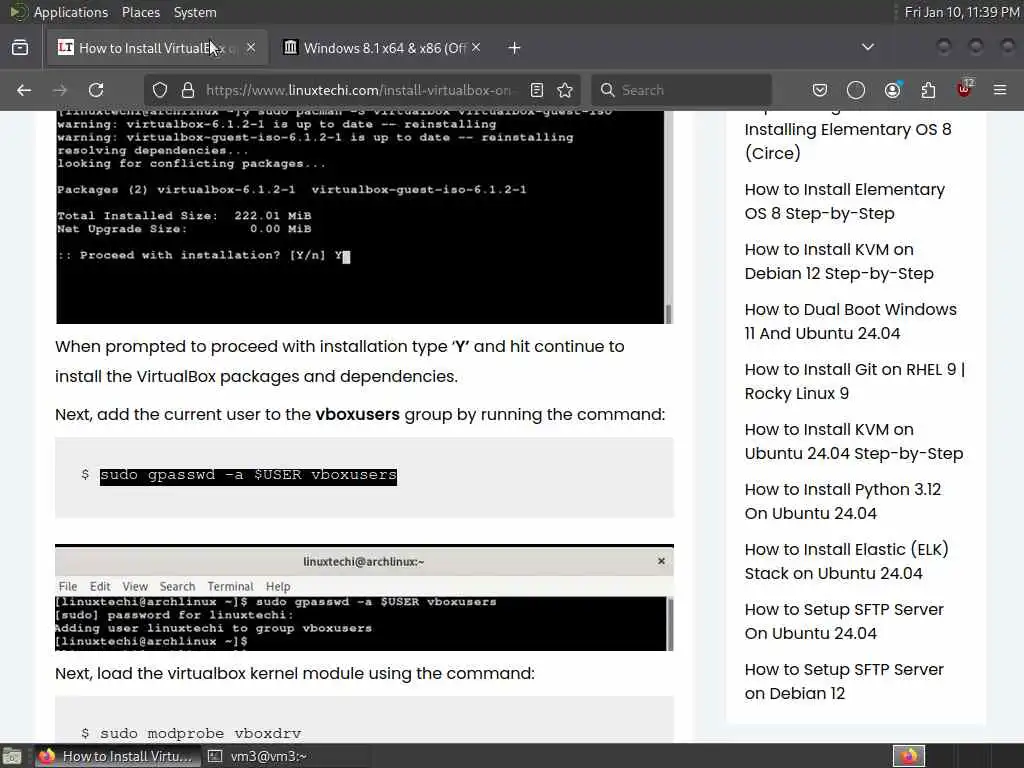1024x768 pixels.
Task: Click the bold vboxusers word in paragraph
Action: [x=357, y=415]
